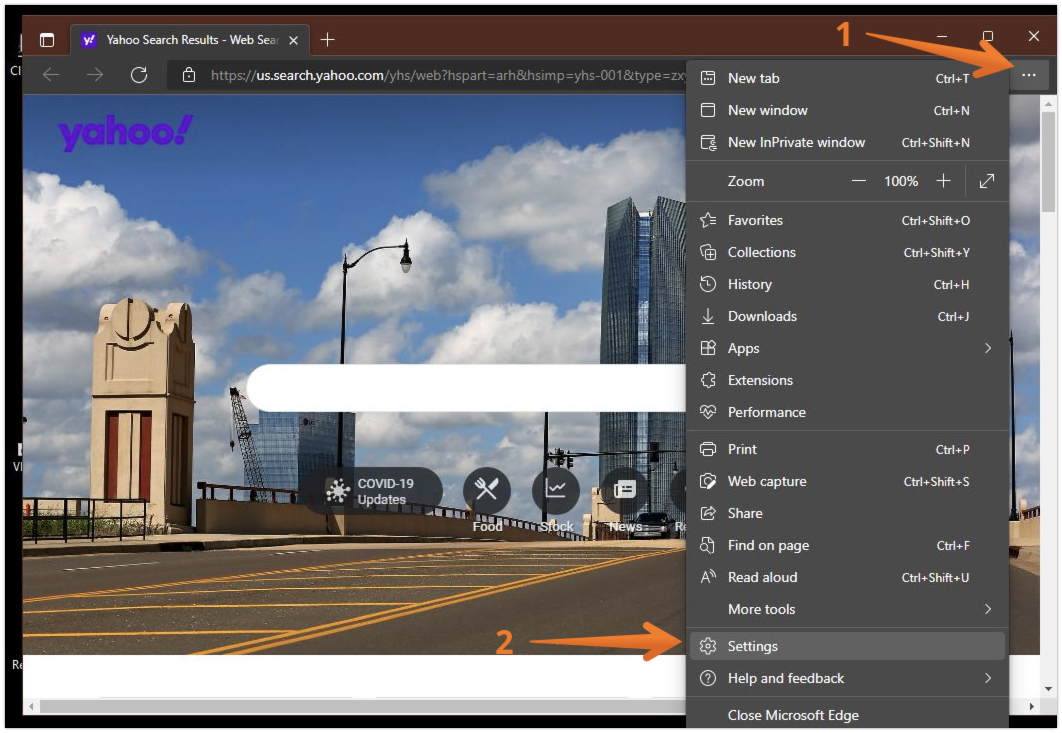Click the Yahoo logo link
This screenshot has height=733, width=1062.
125,133
